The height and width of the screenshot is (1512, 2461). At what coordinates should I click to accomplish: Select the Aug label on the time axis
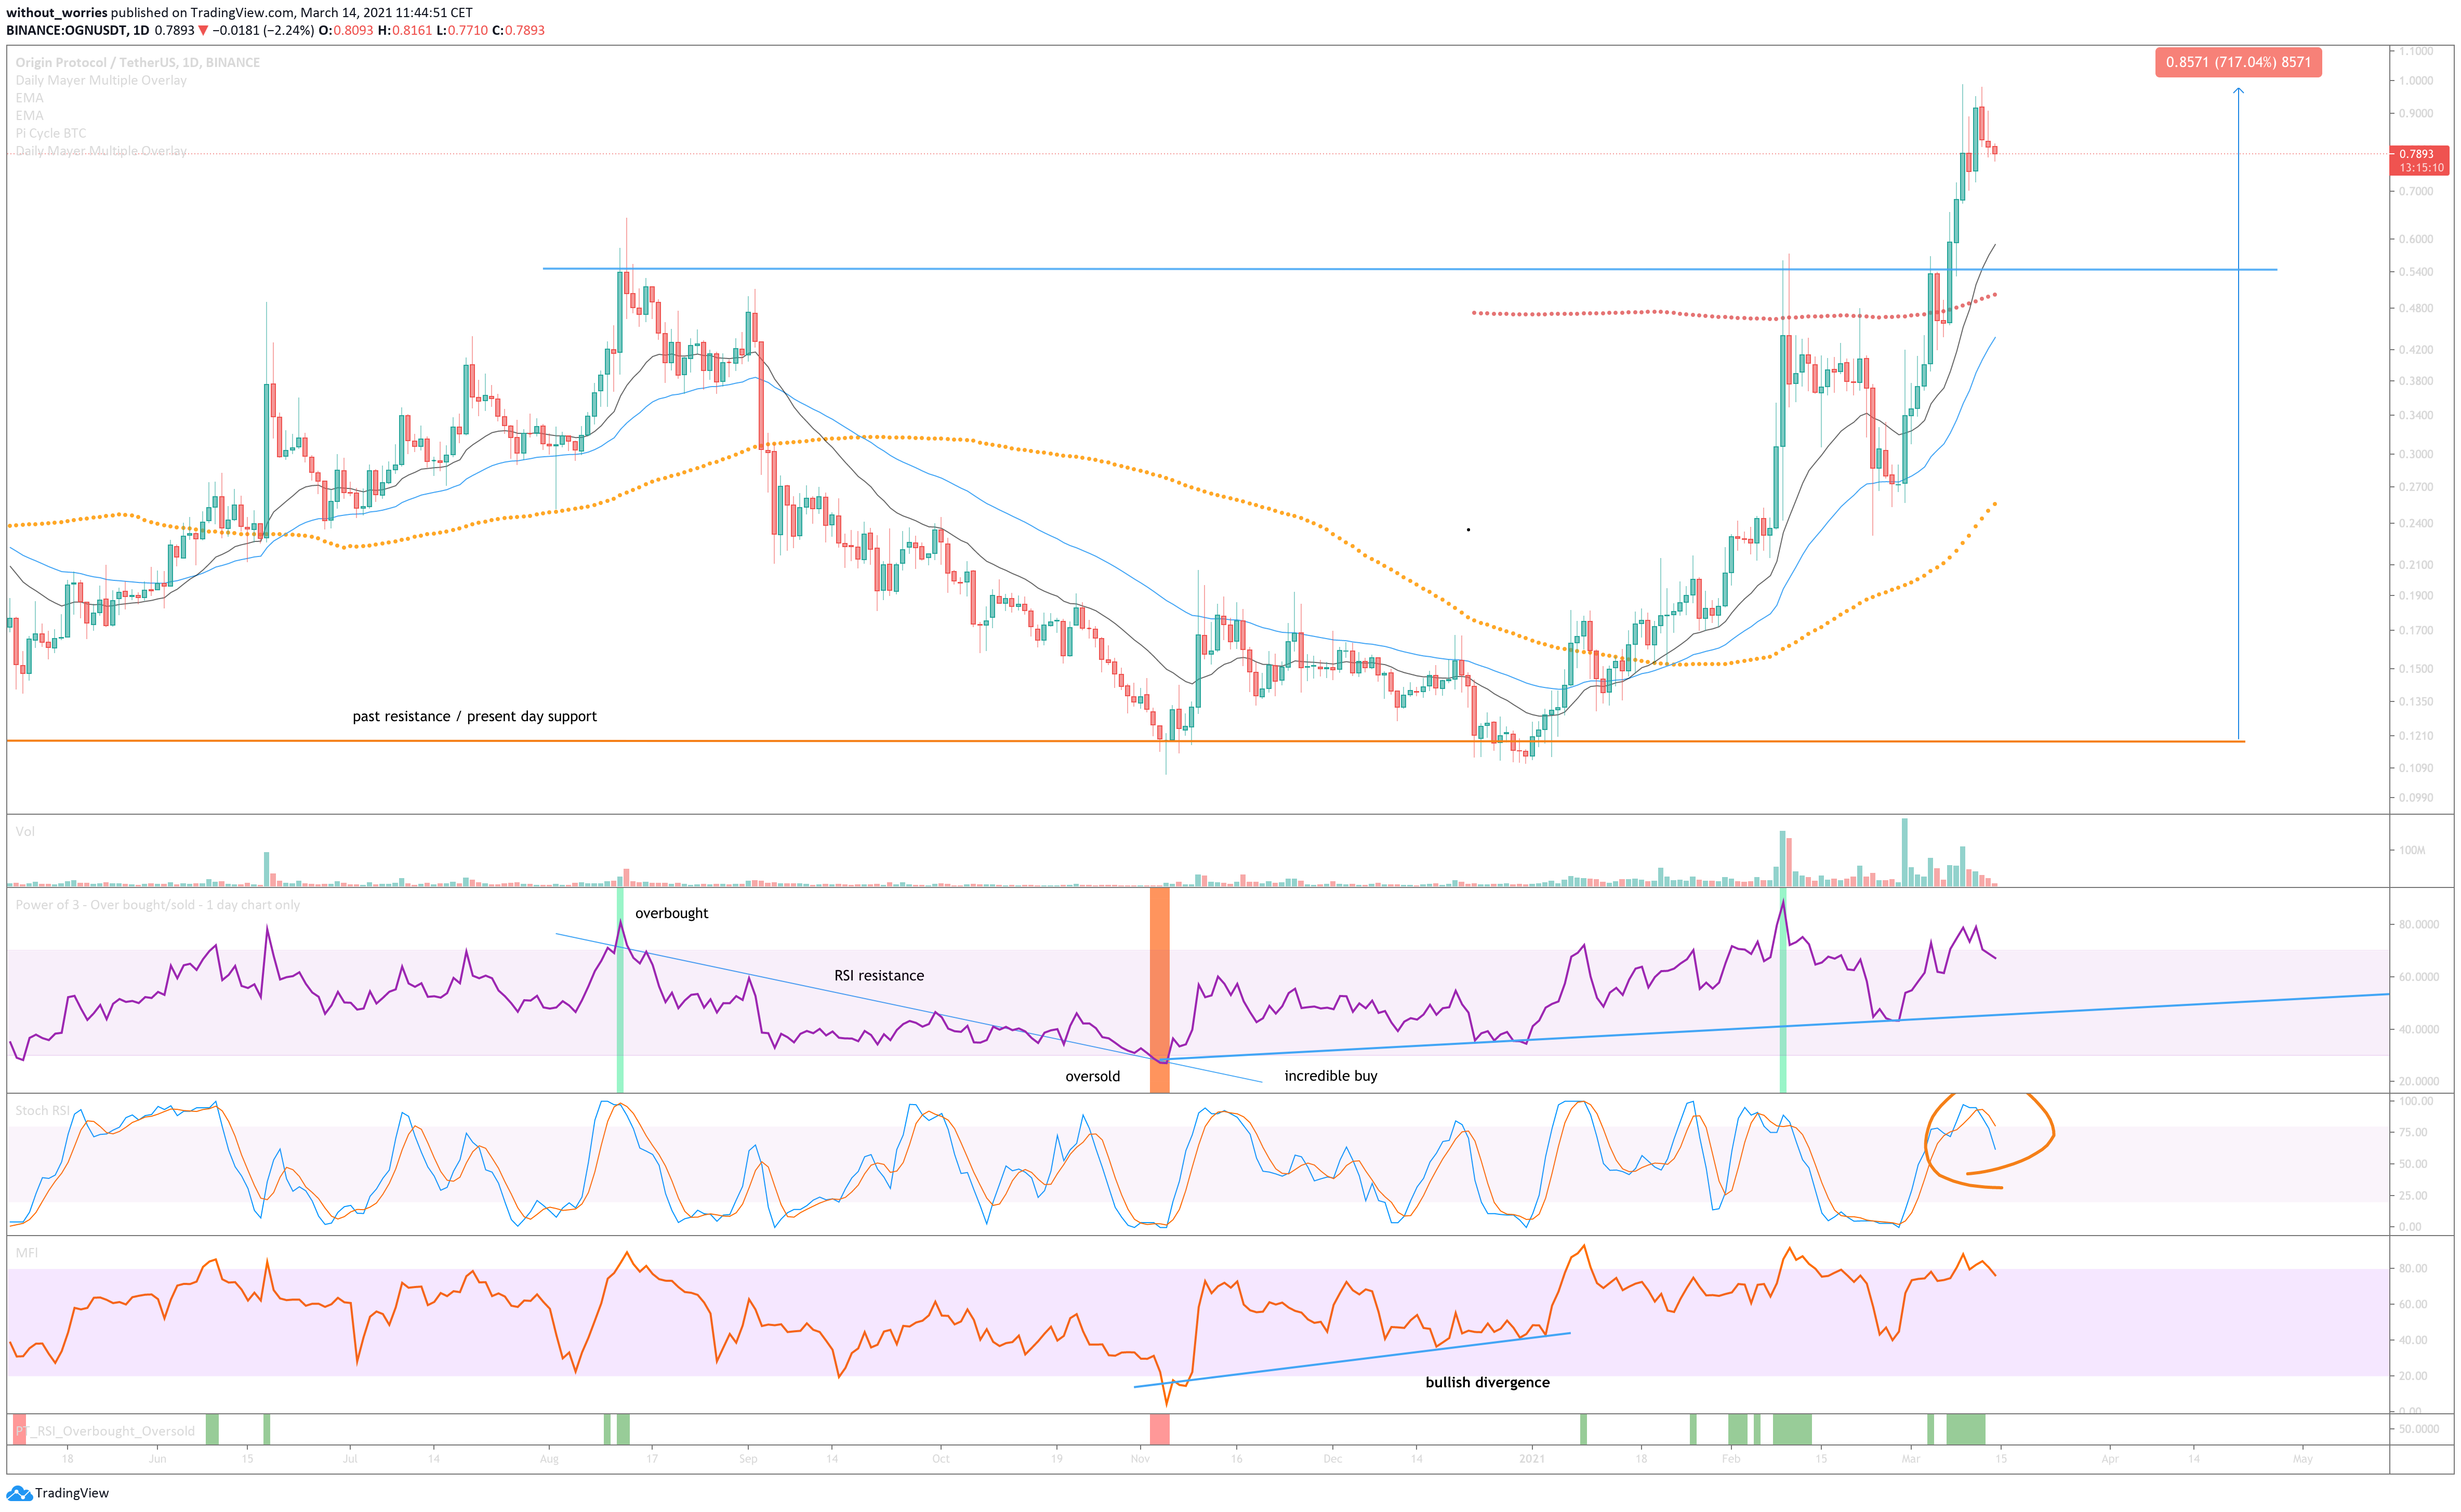549,1459
